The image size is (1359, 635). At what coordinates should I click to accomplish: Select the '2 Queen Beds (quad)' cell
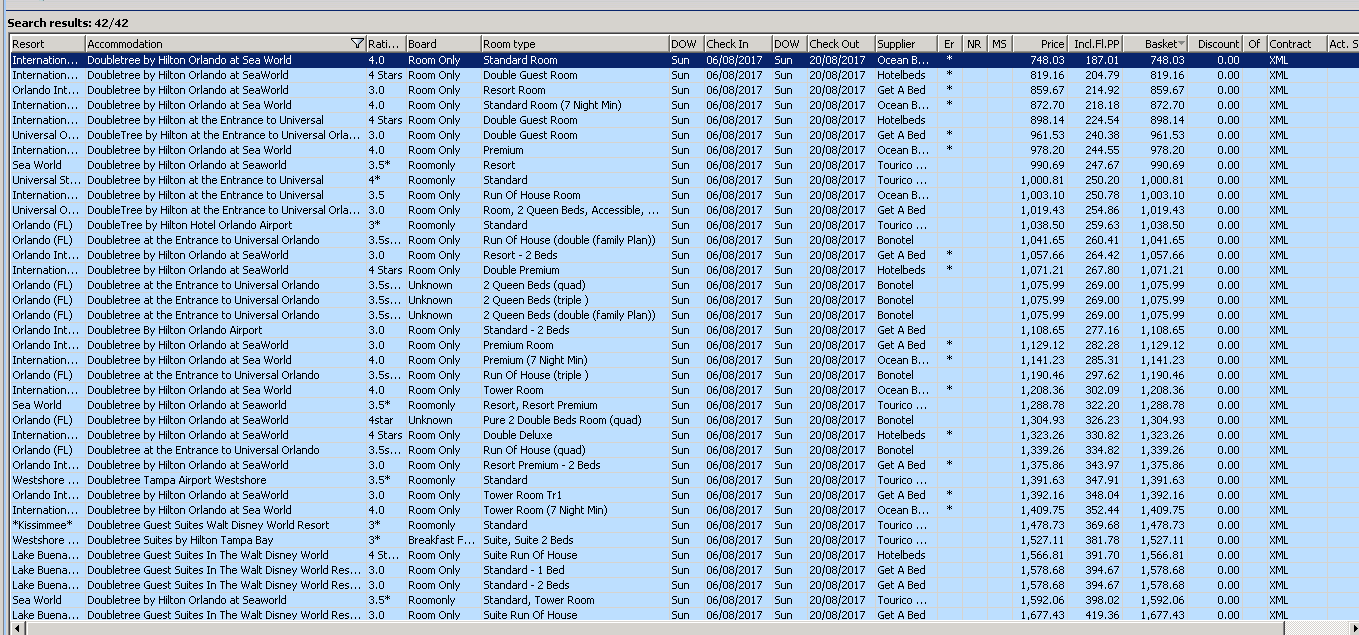(574, 285)
